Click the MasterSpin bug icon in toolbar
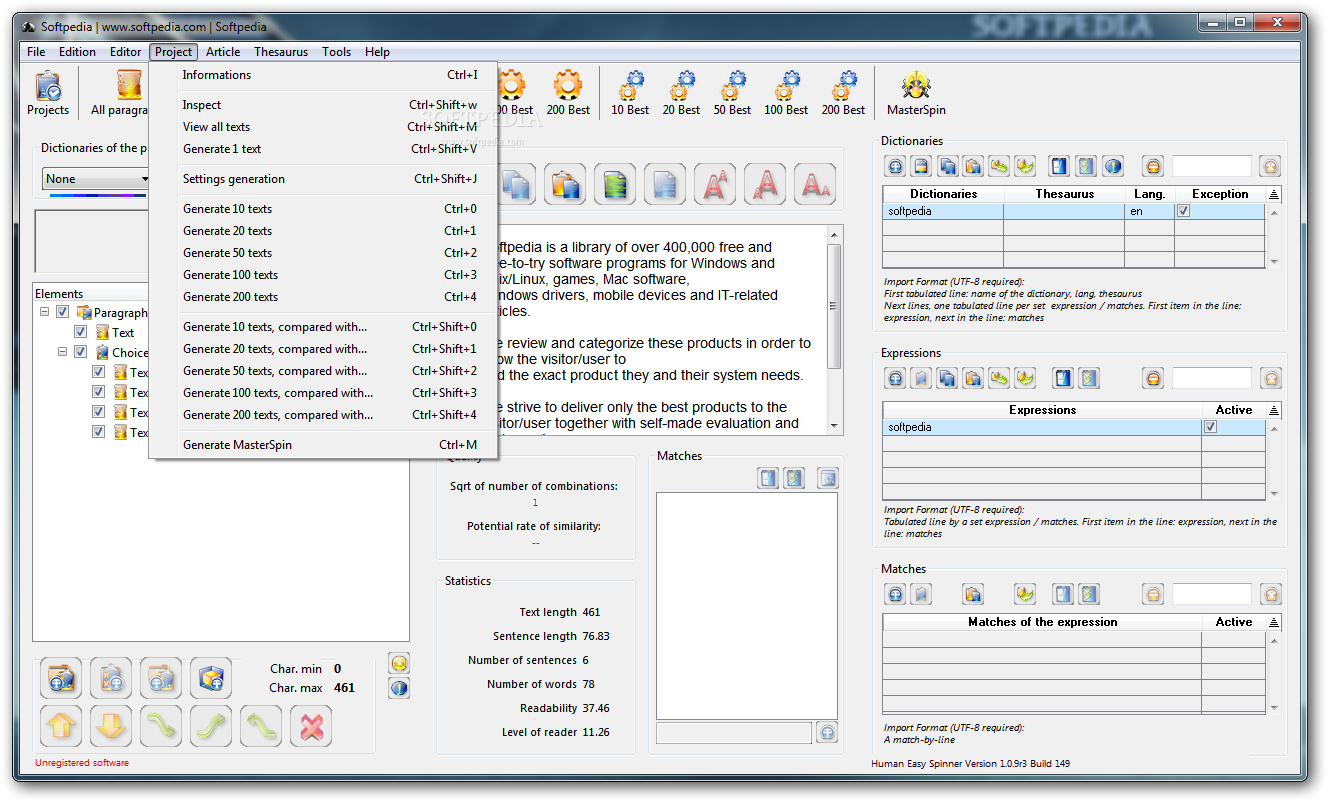Screen dimensions: 1328x802 pos(916,93)
